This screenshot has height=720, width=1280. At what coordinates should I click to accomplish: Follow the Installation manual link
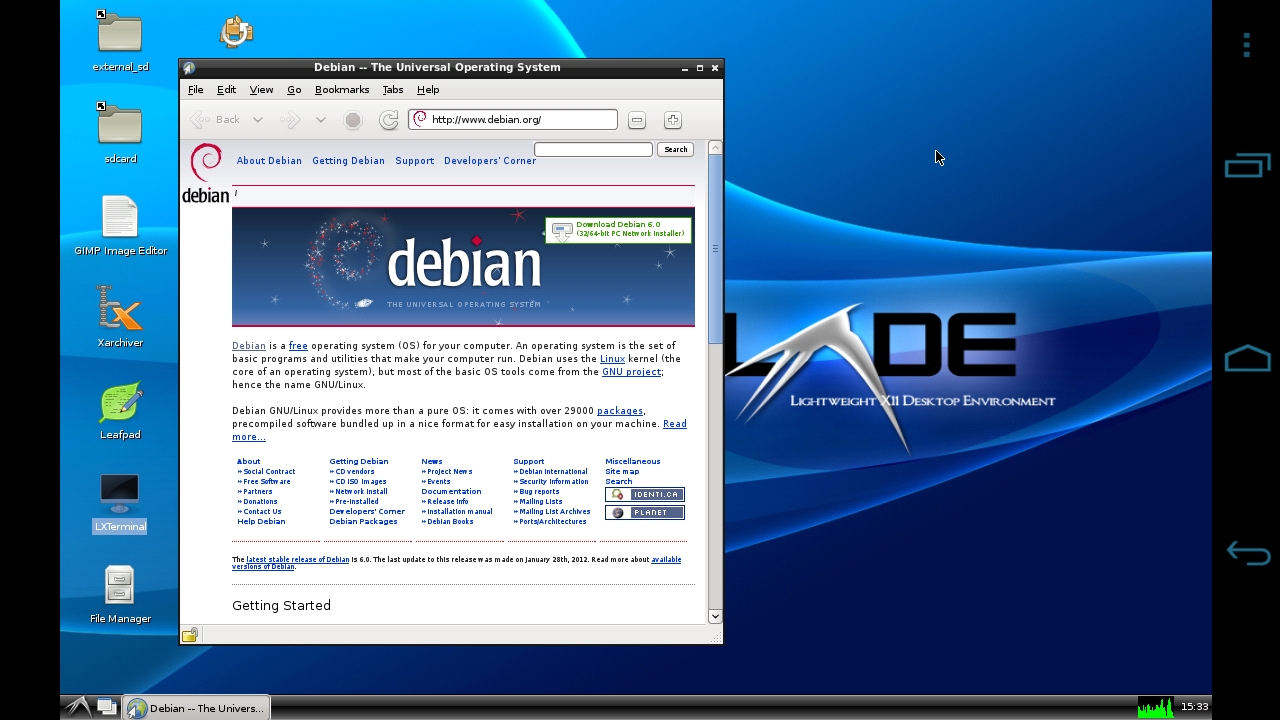click(x=460, y=512)
